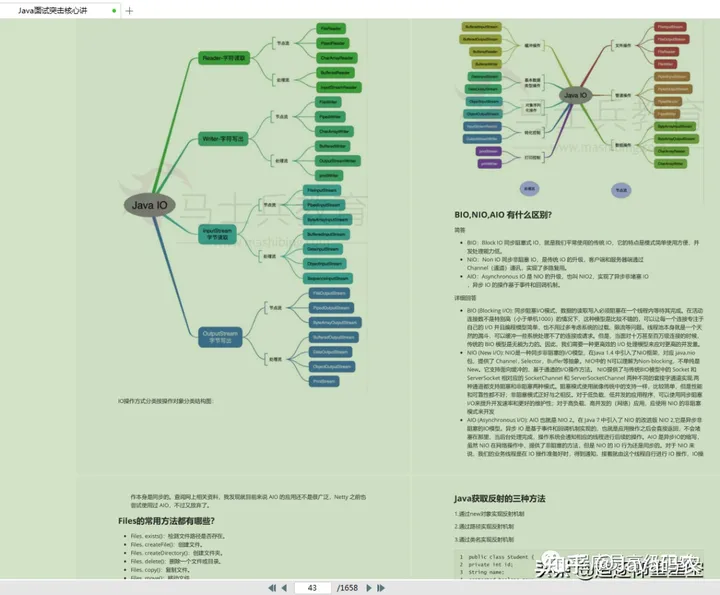The width and height of the screenshot is (720, 595).
Task: Click the purple printWriter node on right page
Action: coord(489,163)
